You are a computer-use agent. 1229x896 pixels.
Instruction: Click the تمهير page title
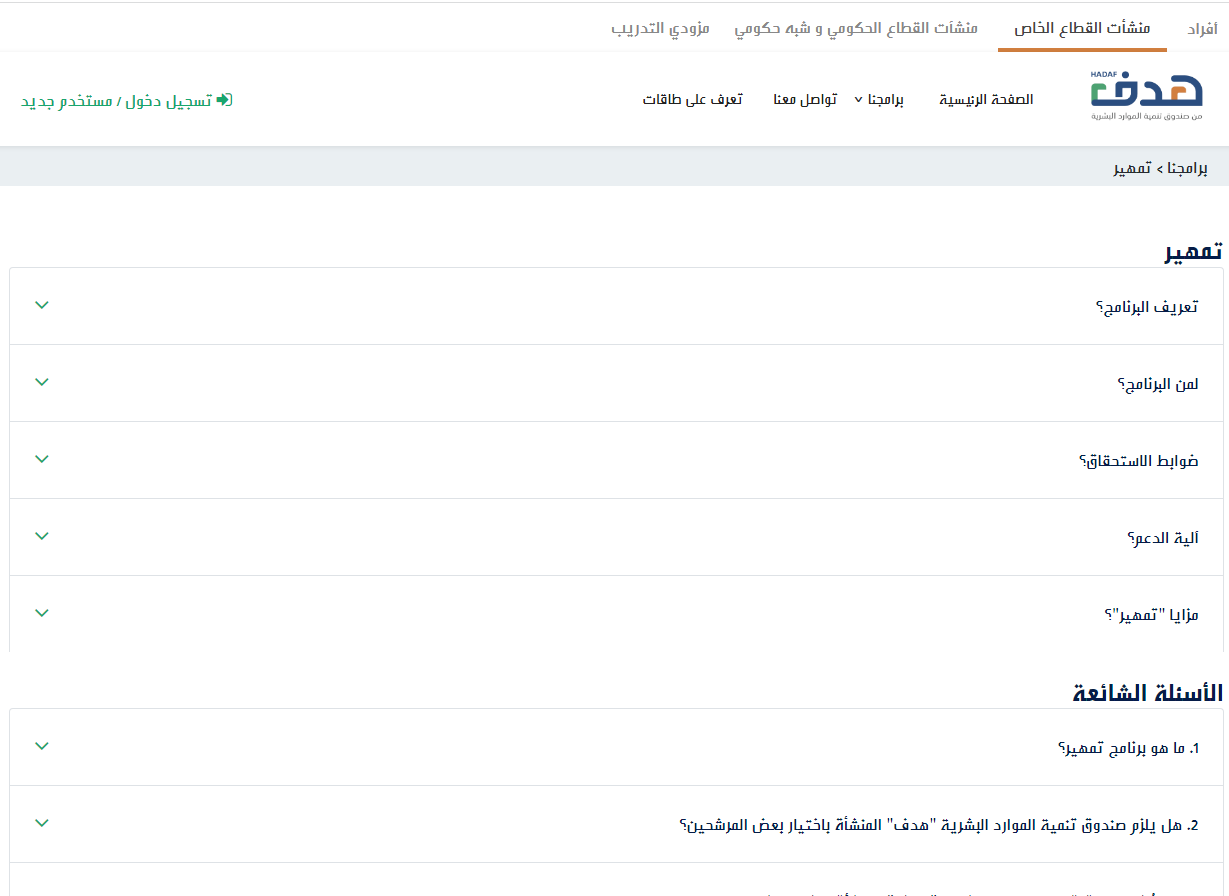(x=1193, y=251)
